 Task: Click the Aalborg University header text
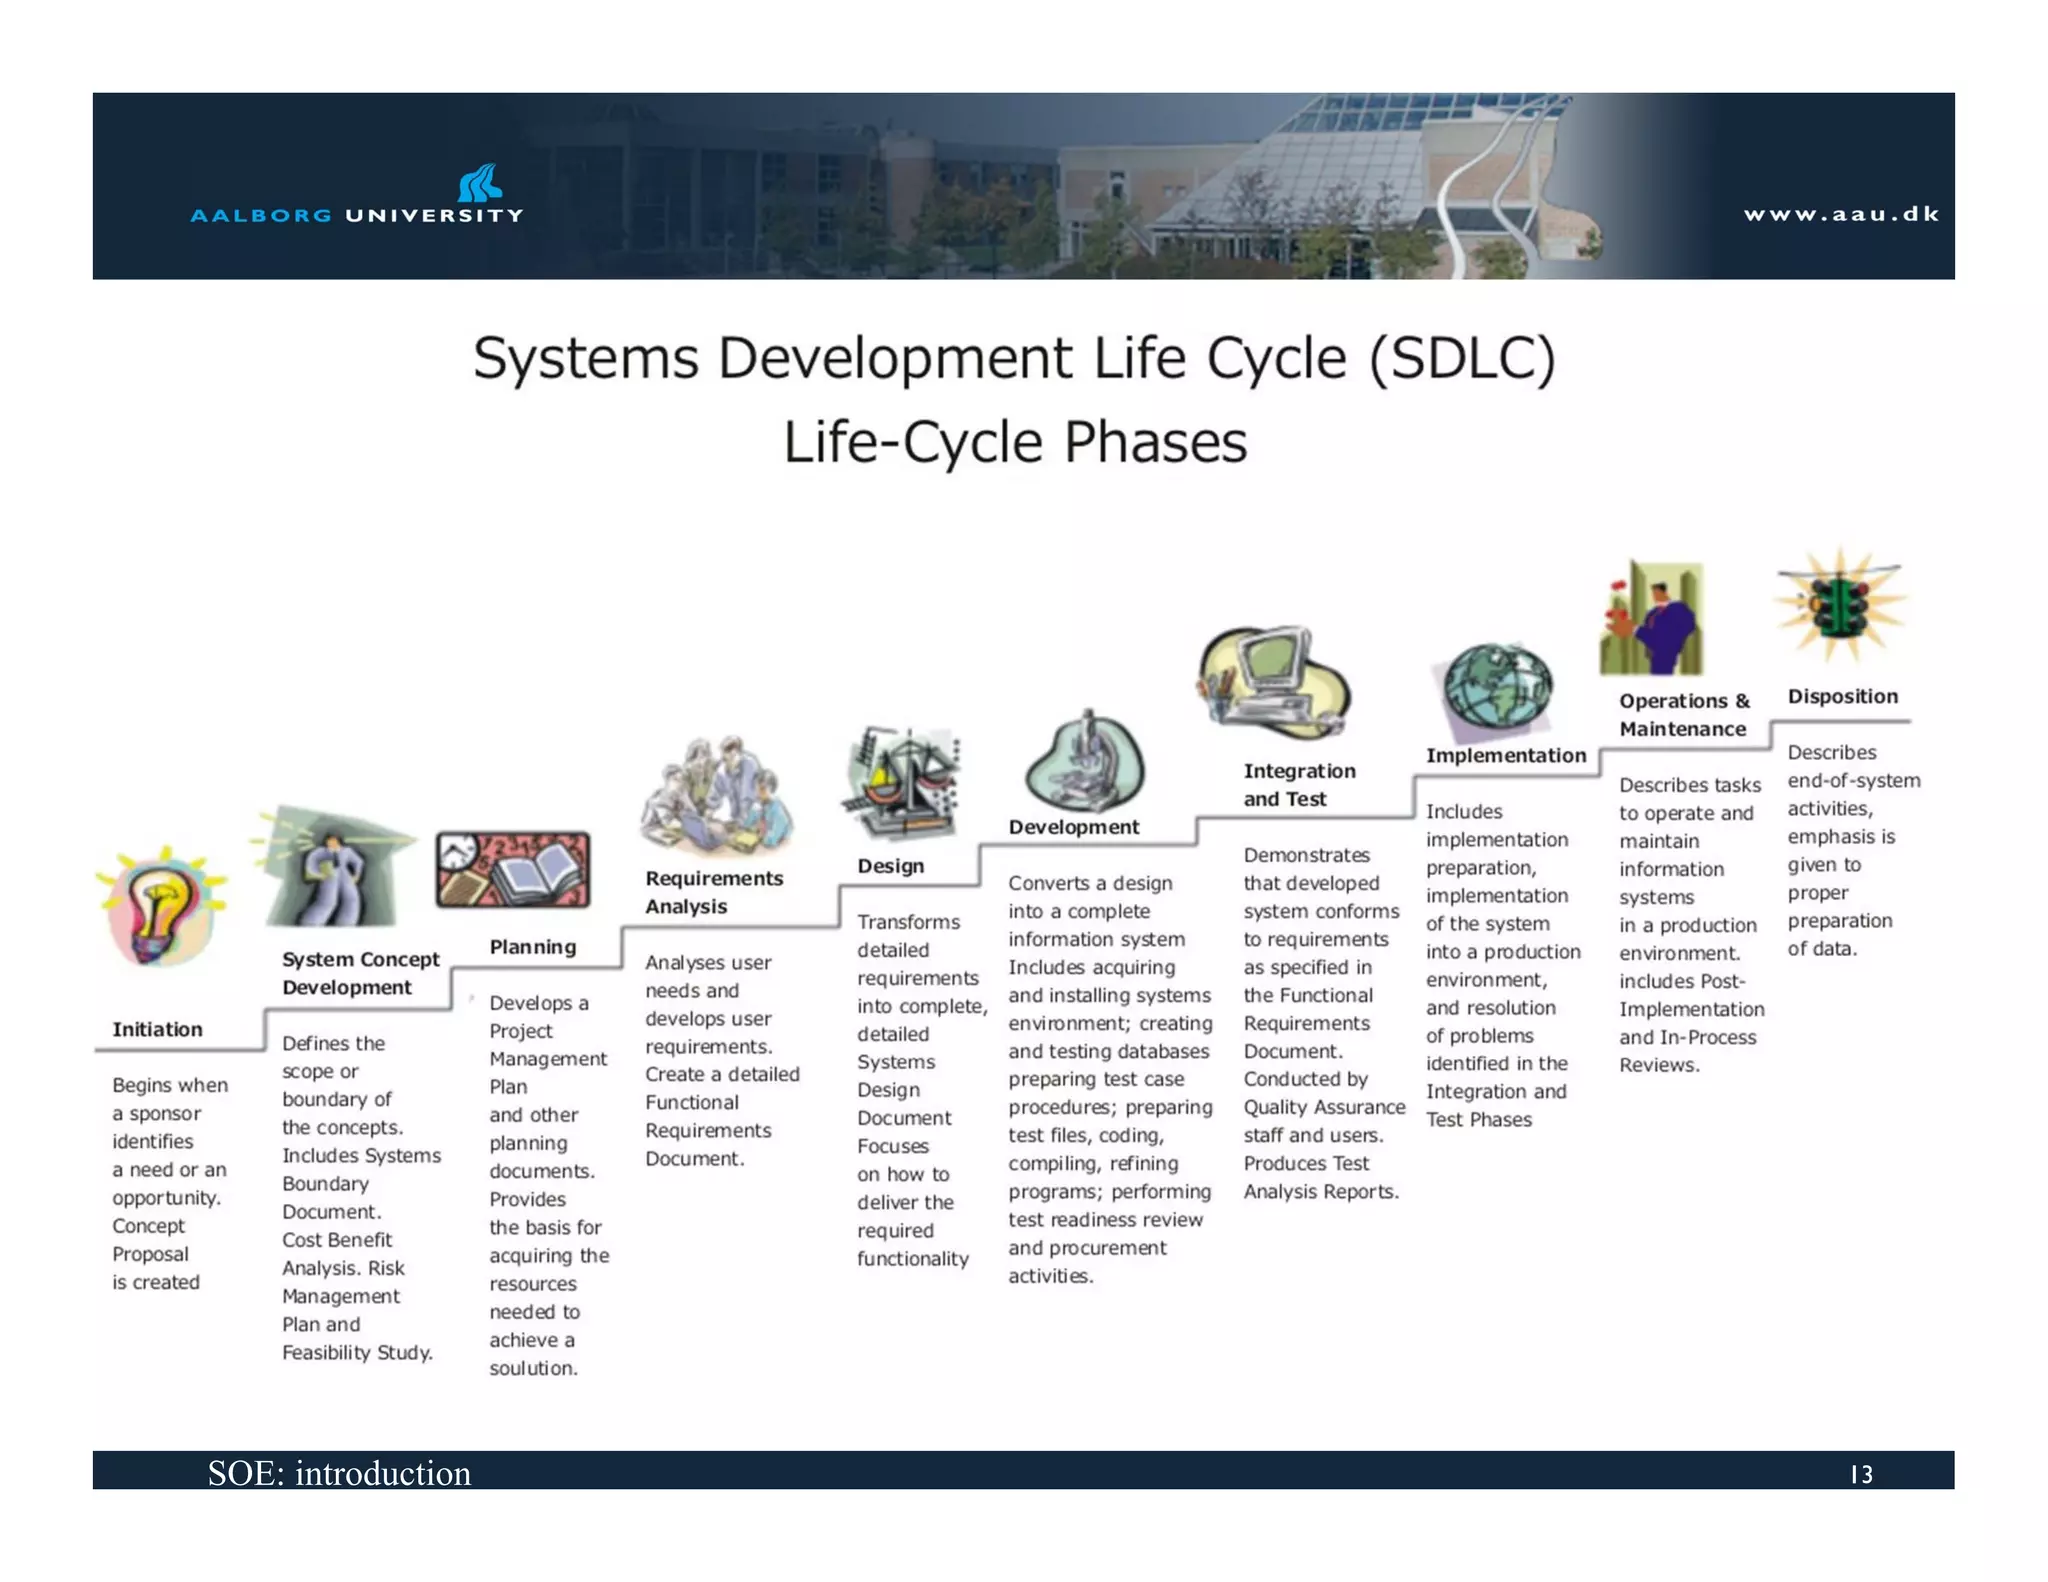tap(357, 215)
